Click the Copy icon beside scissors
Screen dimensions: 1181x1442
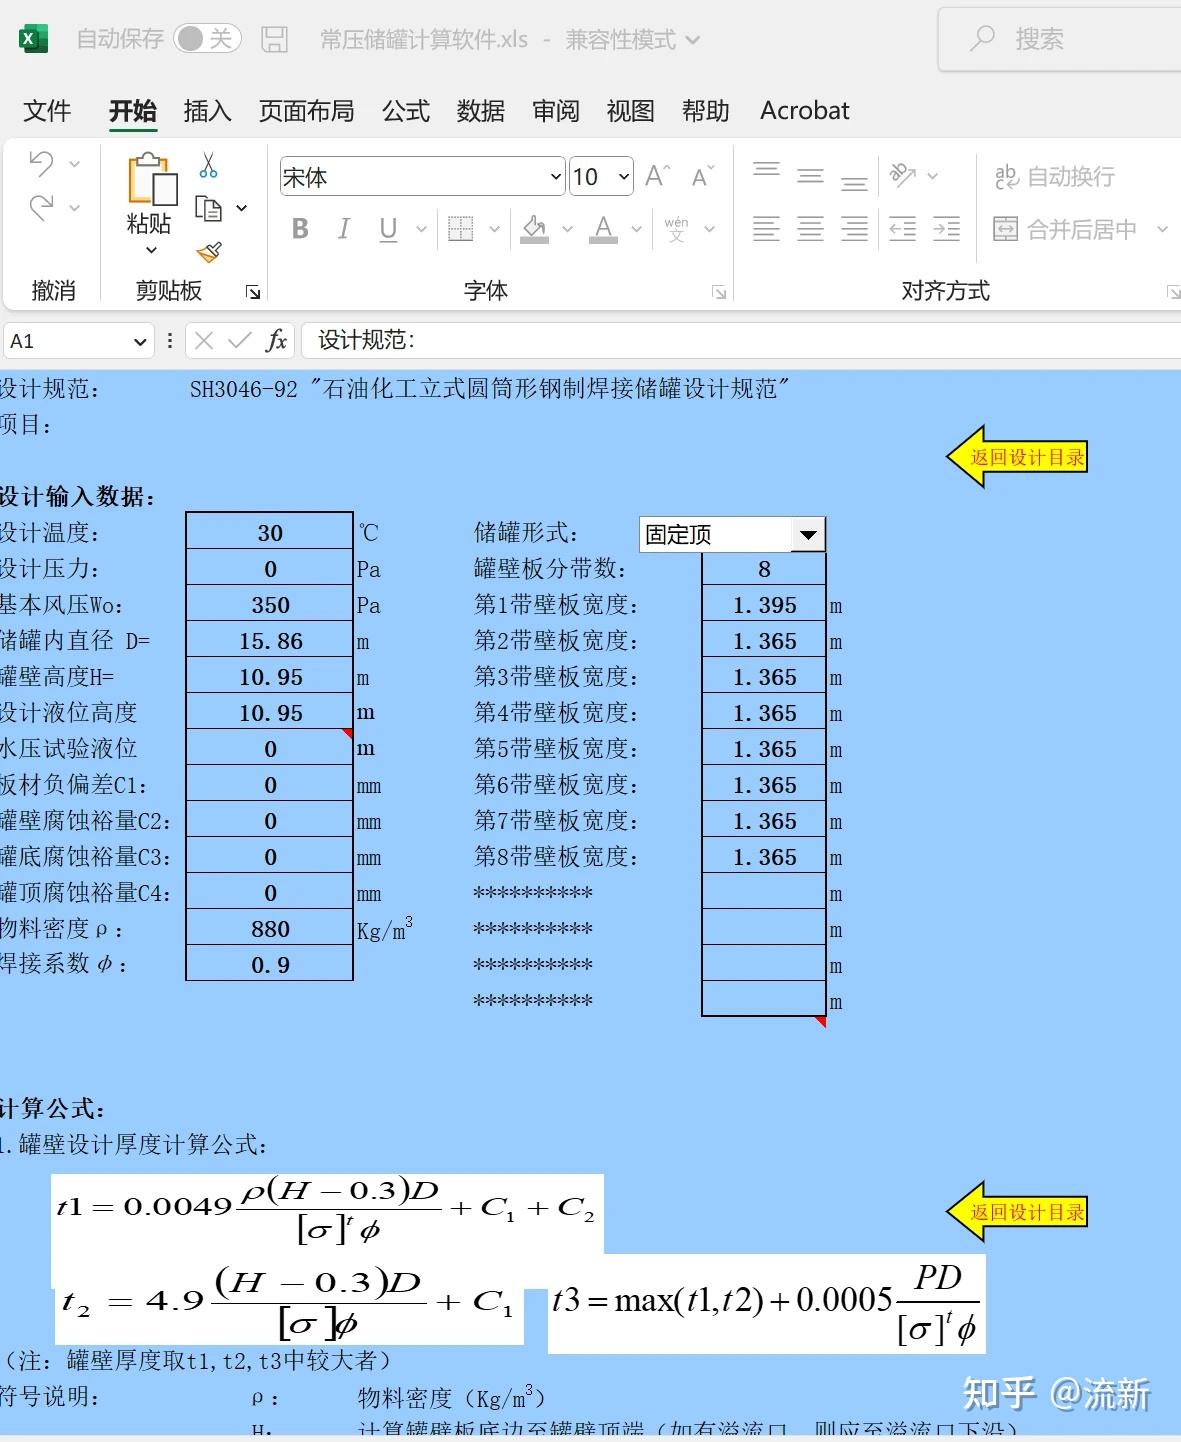pos(208,207)
